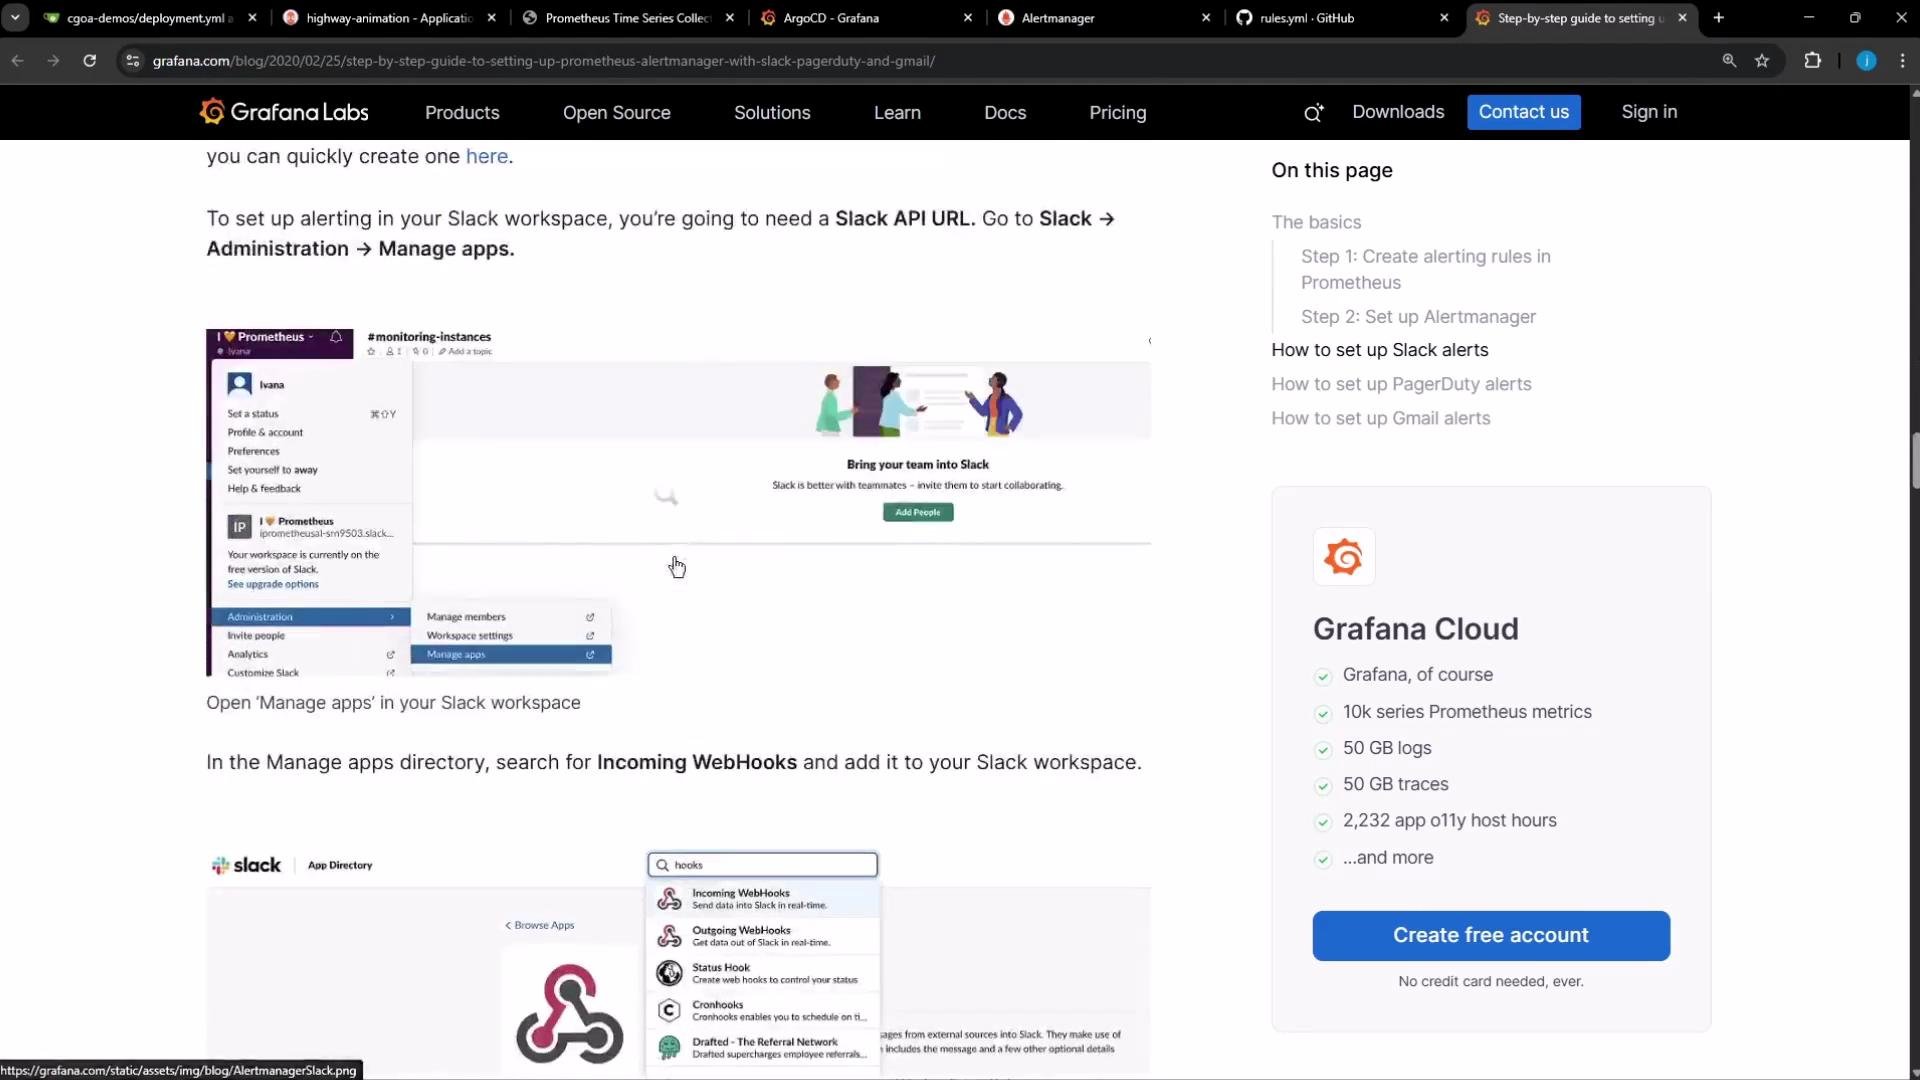The height and width of the screenshot is (1080, 1920).
Task: Jump to 'The basics' section
Action: [1316, 222]
